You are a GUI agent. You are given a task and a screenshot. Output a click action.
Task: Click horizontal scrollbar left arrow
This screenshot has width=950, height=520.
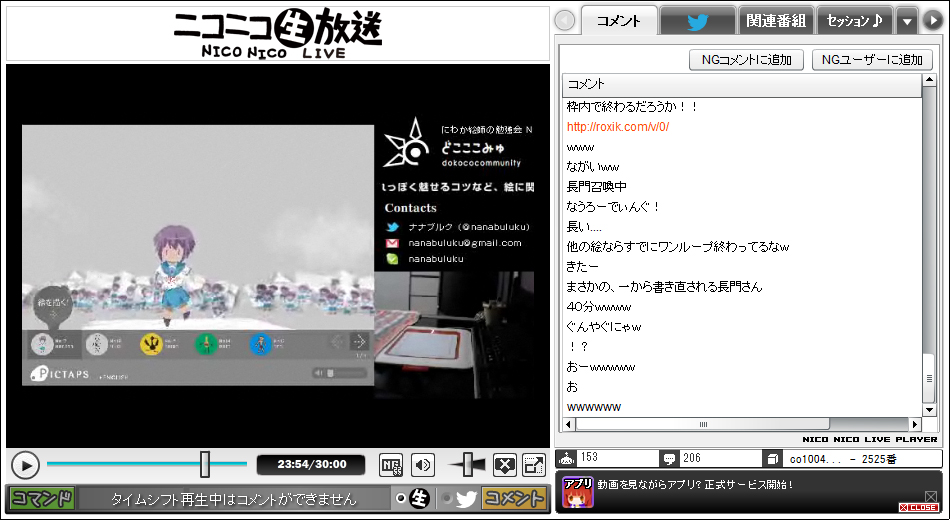pos(569,424)
